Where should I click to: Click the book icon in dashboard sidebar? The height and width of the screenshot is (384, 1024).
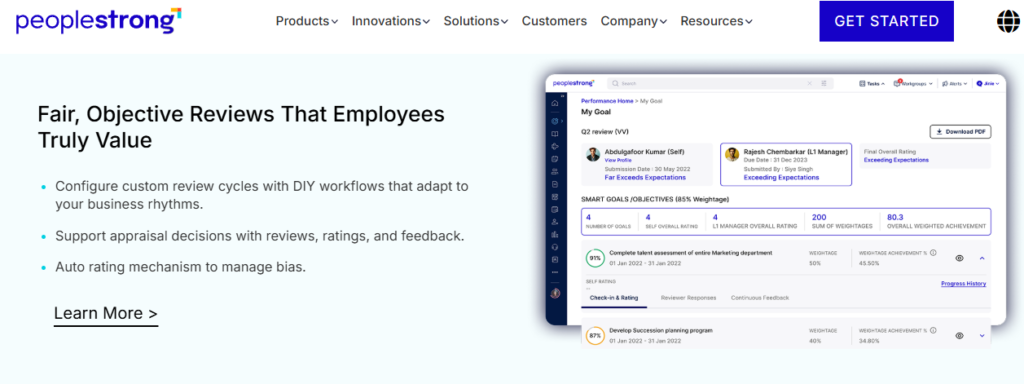click(x=555, y=133)
